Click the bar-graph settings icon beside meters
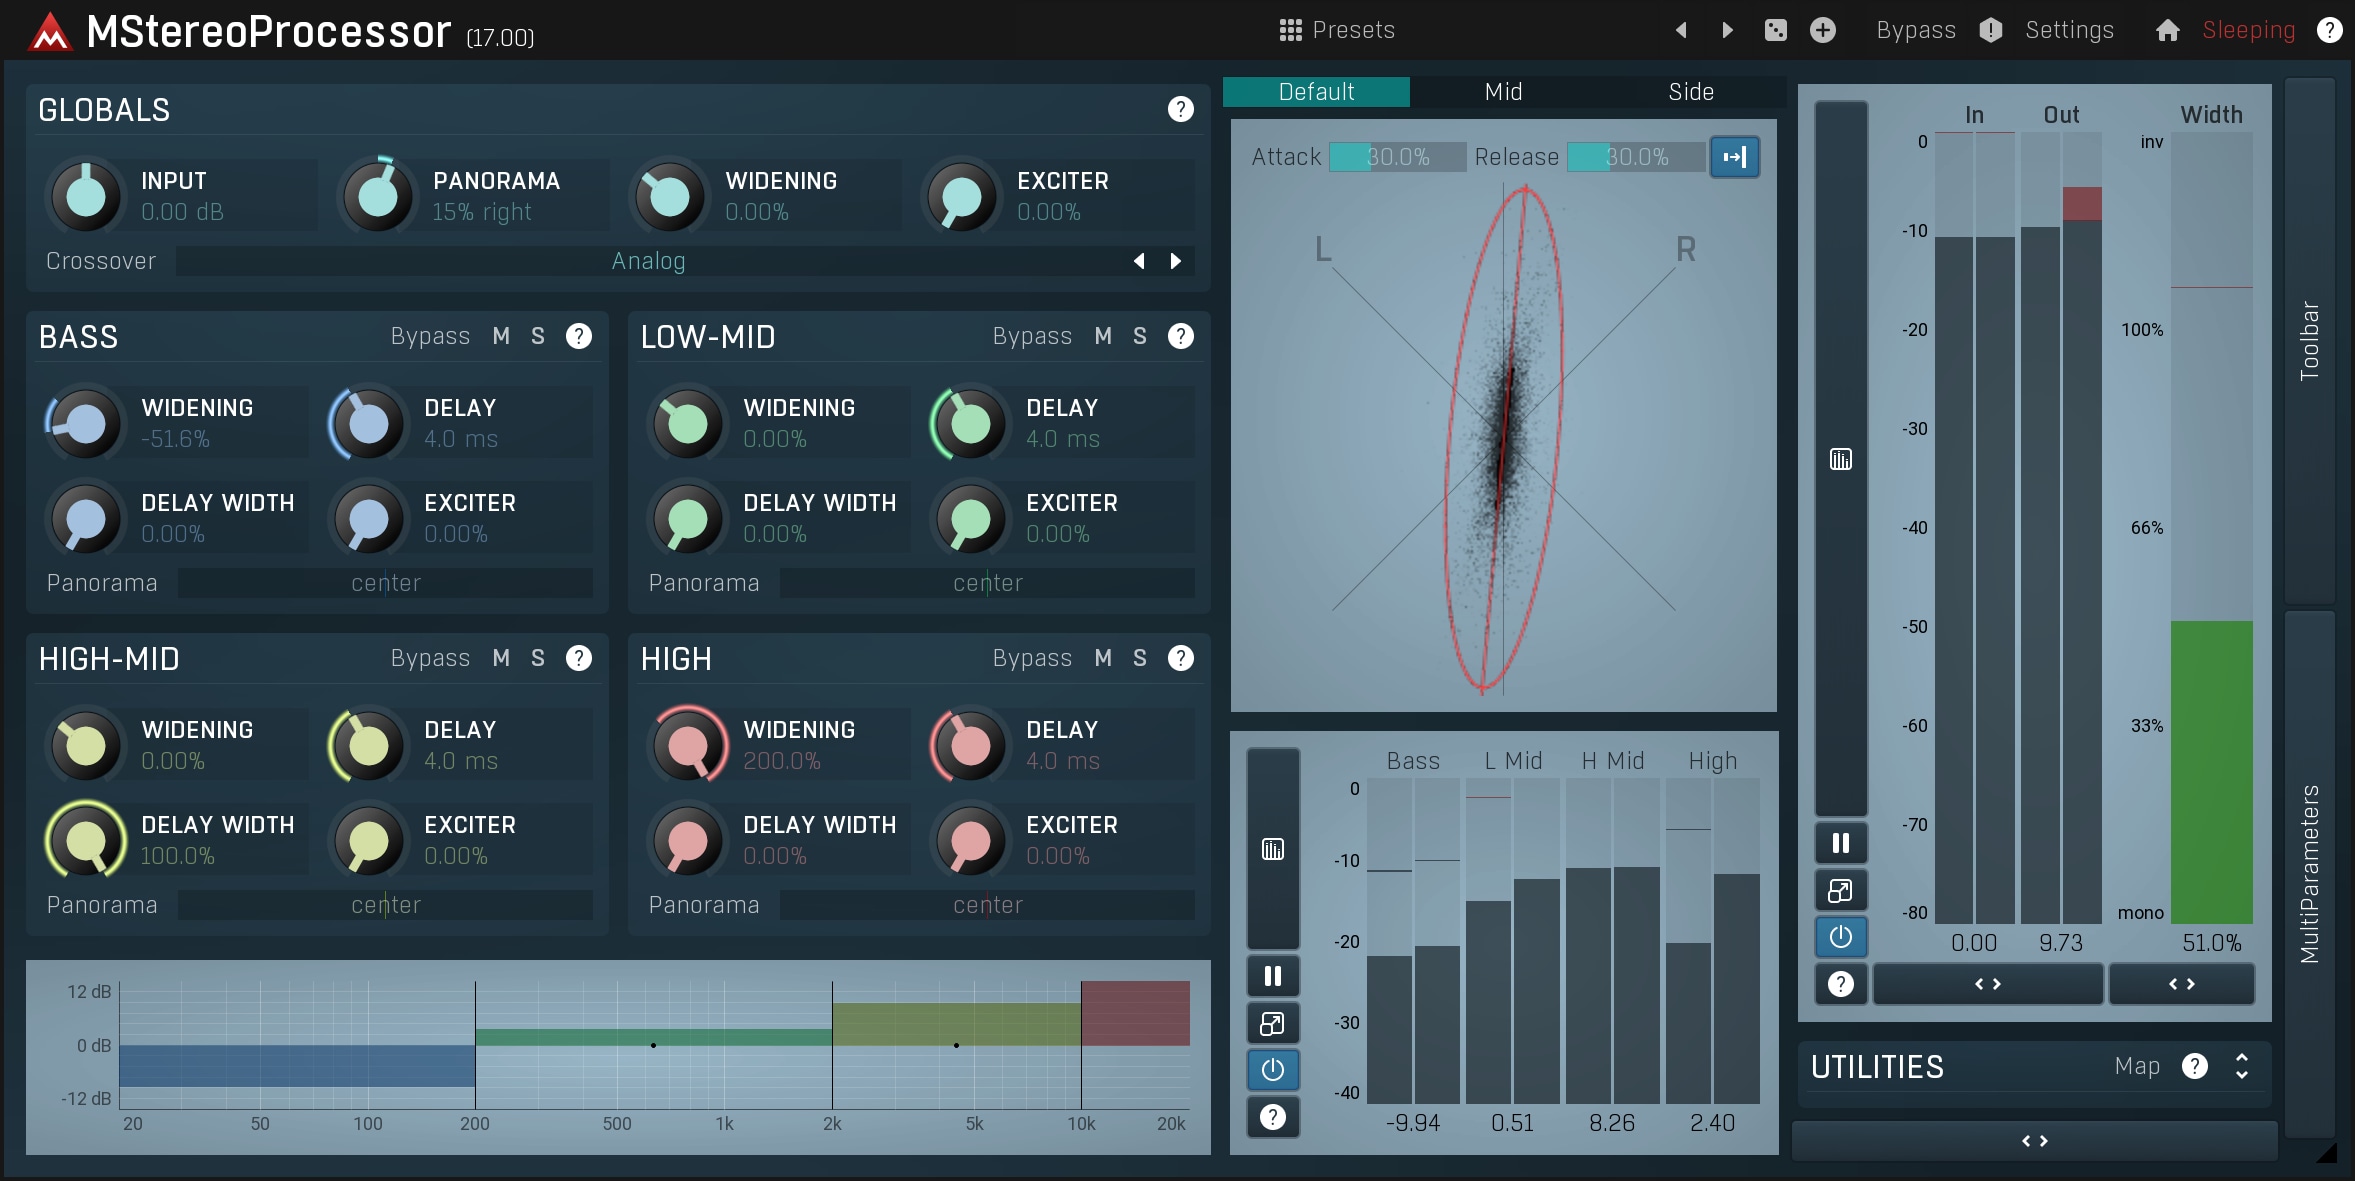The image size is (2355, 1181). [x=1840, y=459]
